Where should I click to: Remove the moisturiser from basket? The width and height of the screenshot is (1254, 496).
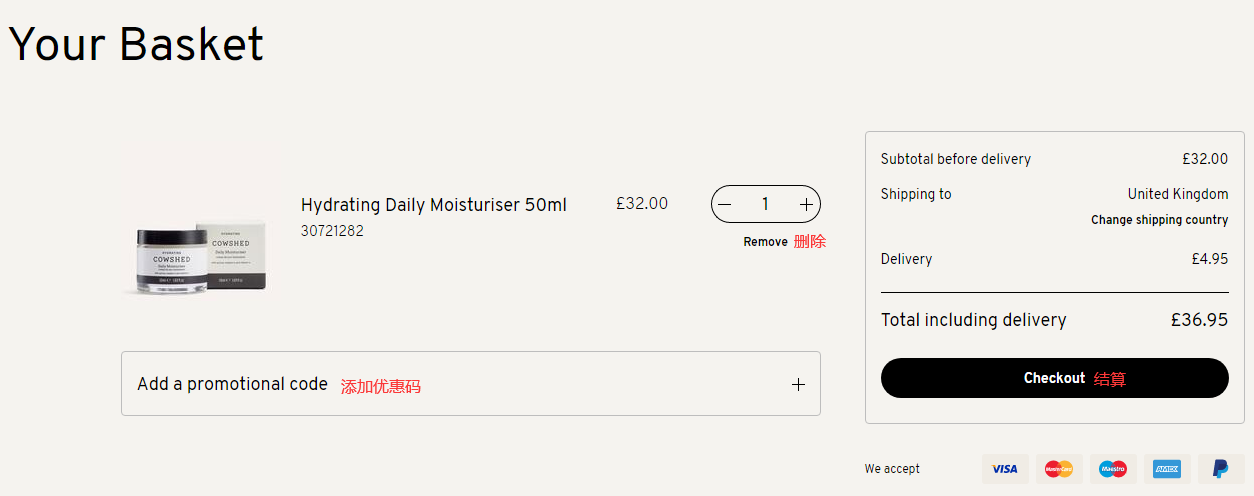(x=765, y=242)
